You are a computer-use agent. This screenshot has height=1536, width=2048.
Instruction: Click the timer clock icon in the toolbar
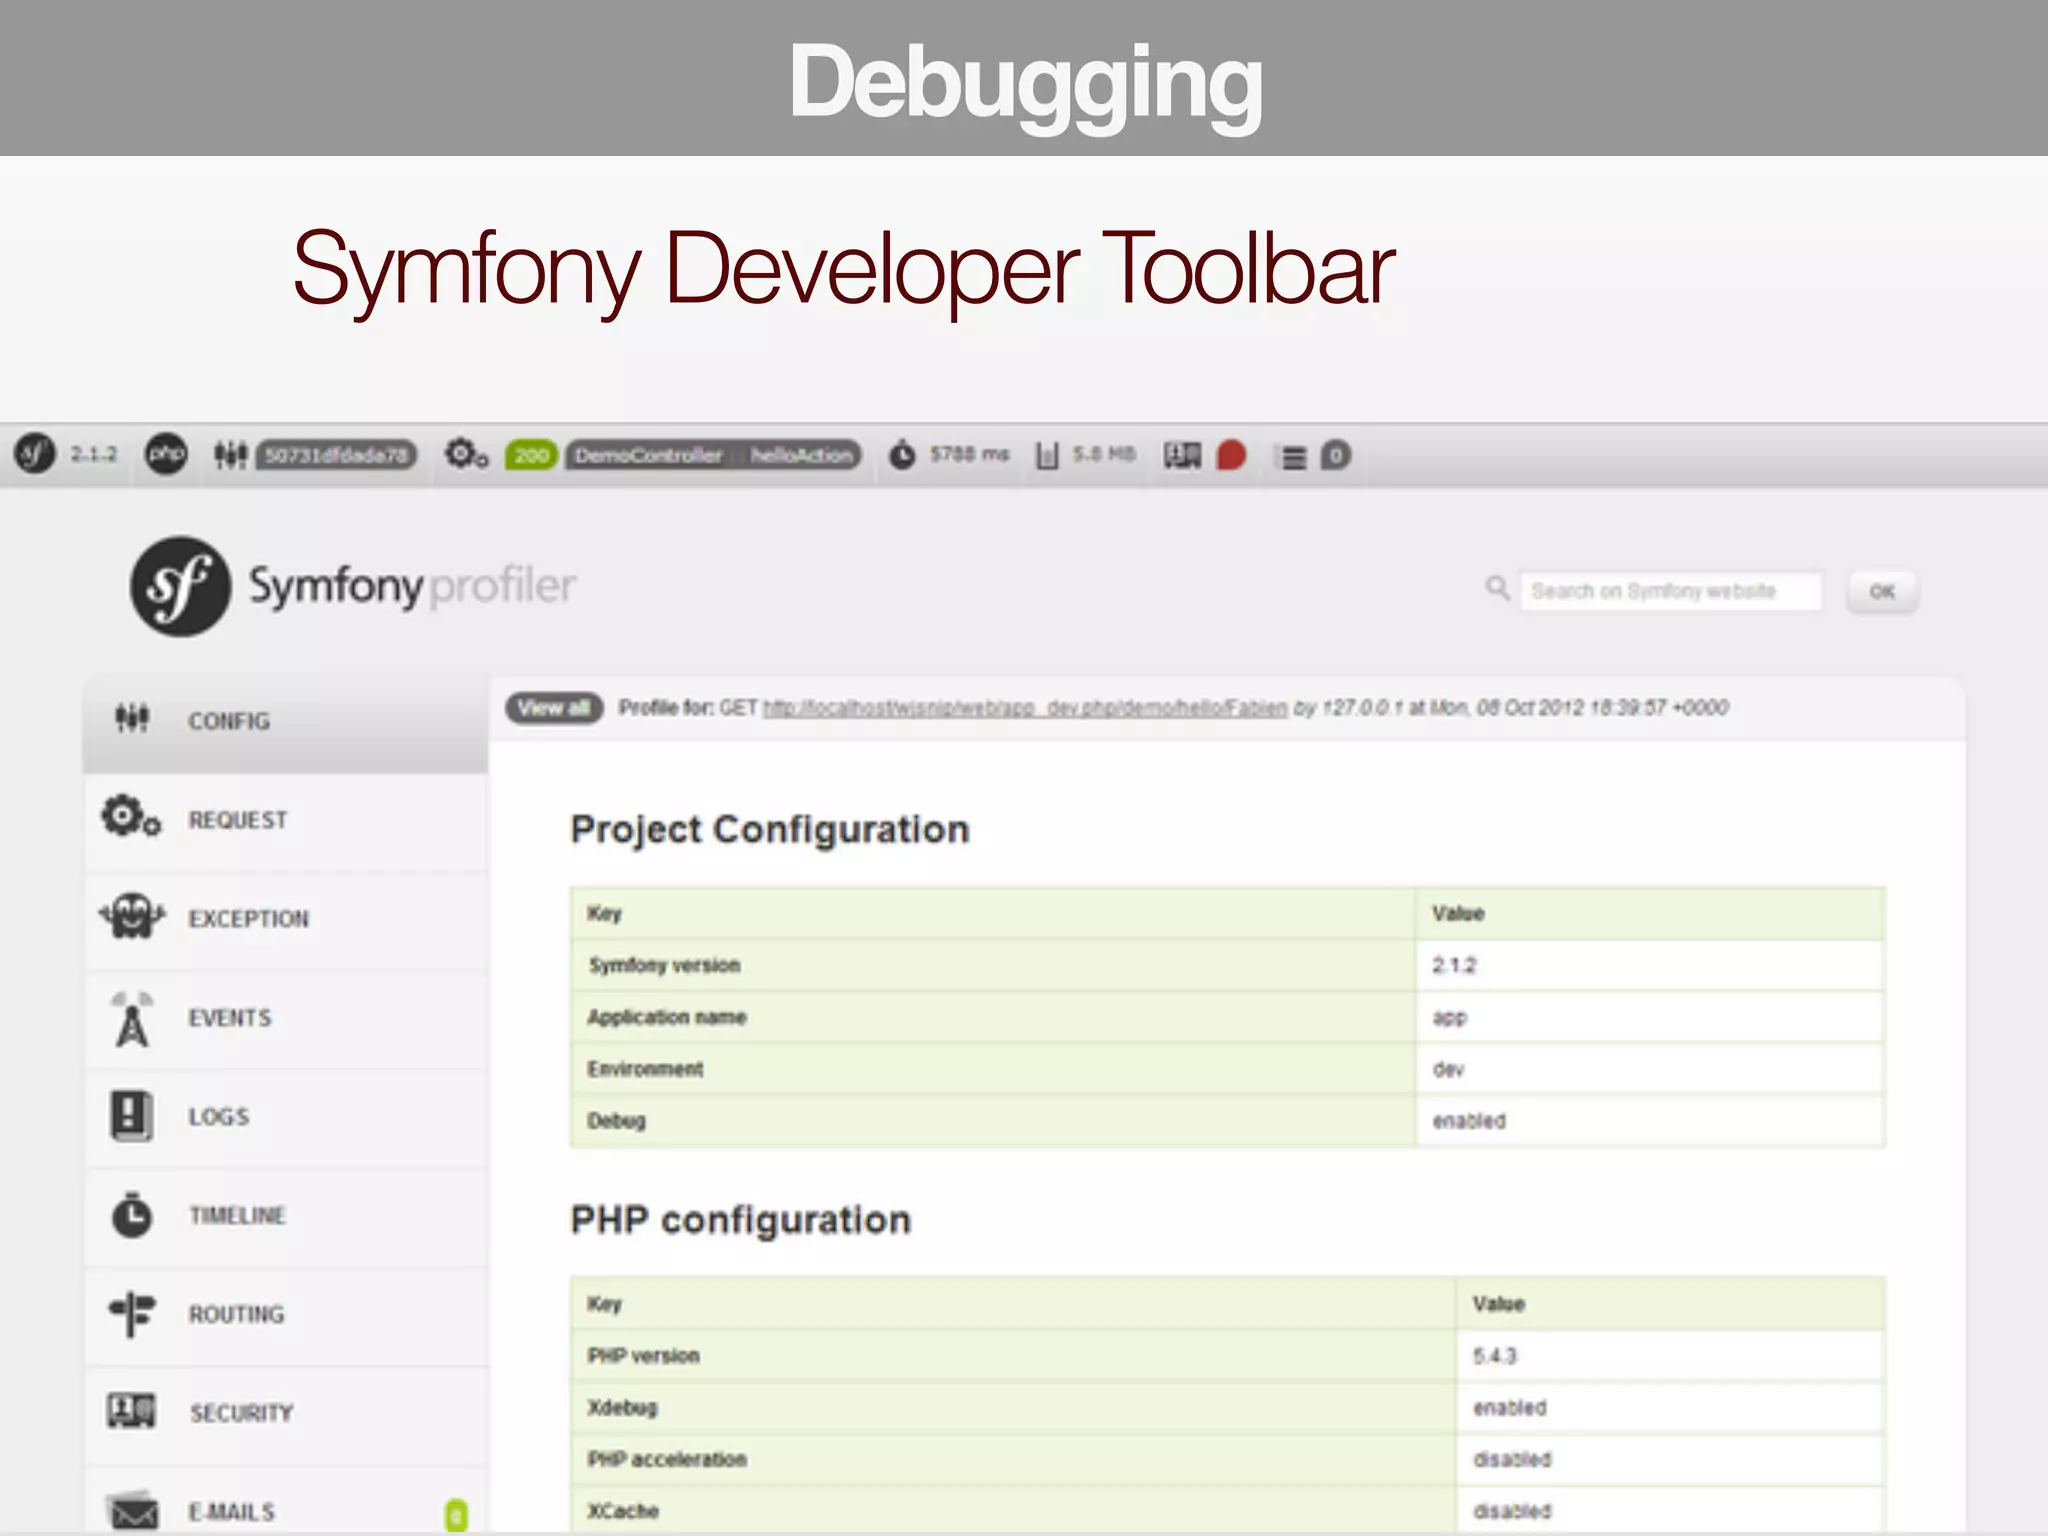902,455
